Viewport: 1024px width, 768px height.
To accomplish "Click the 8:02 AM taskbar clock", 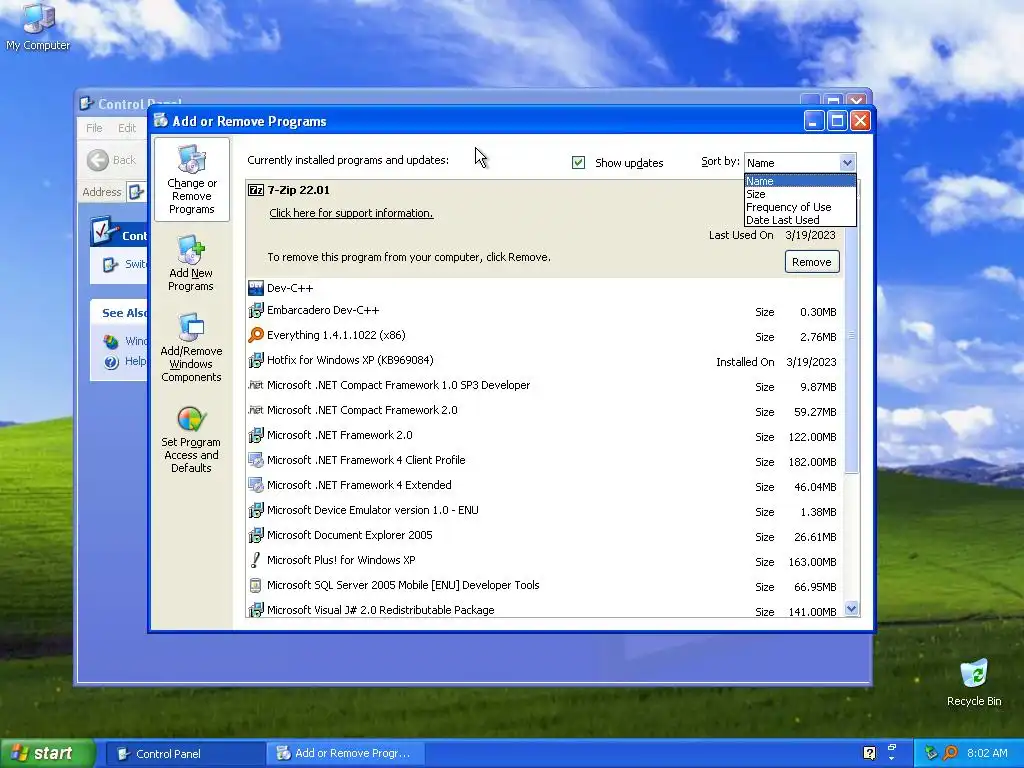I will 987,753.
